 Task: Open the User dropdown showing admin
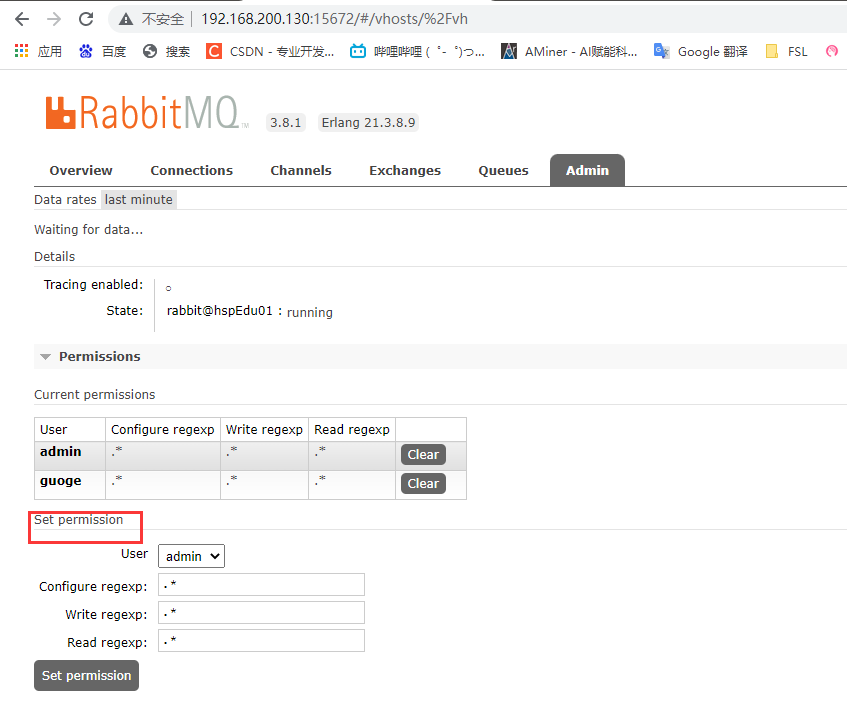pos(191,556)
